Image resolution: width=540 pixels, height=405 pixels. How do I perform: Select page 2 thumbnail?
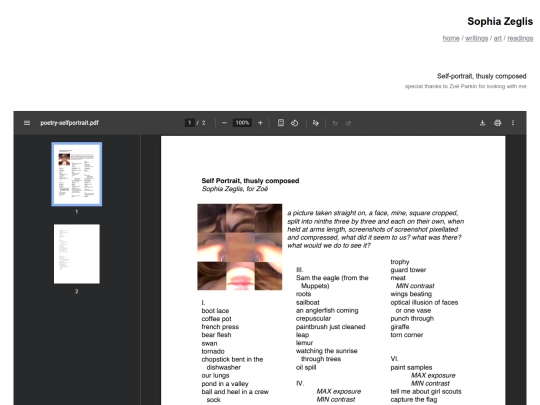pyautogui.click(x=76, y=254)
